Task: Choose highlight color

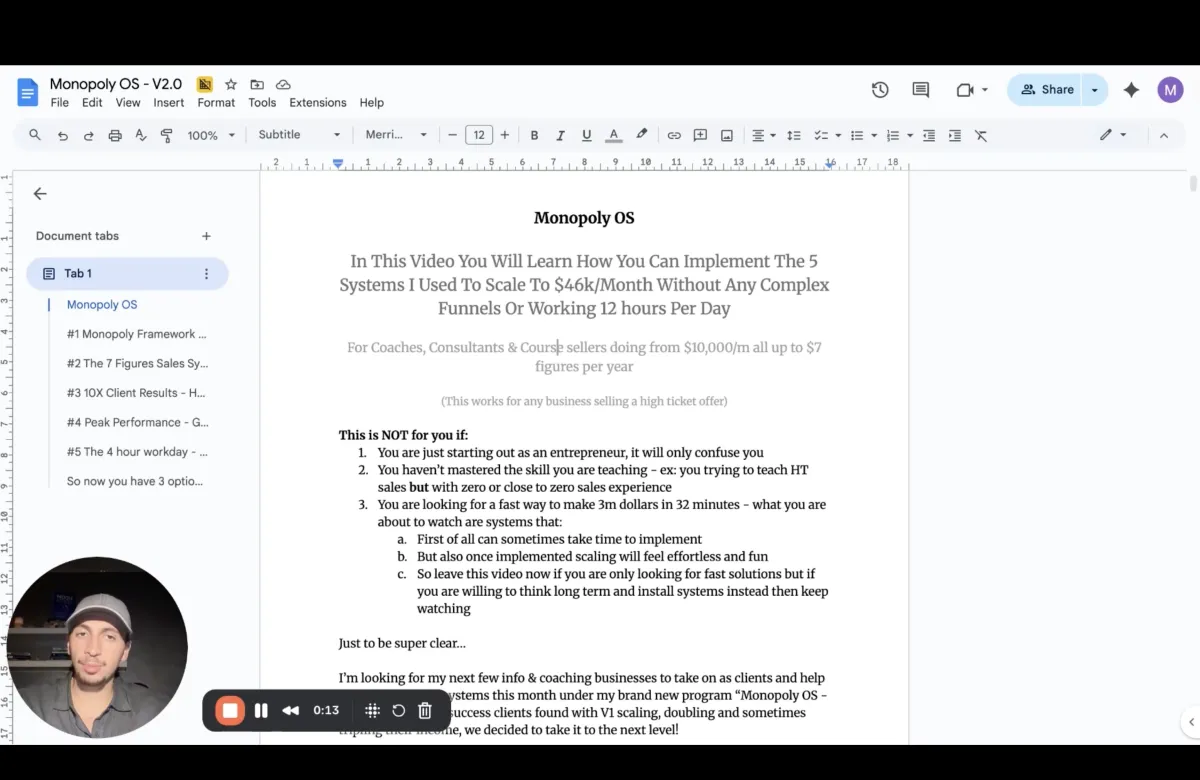Action: click(642, 135)
